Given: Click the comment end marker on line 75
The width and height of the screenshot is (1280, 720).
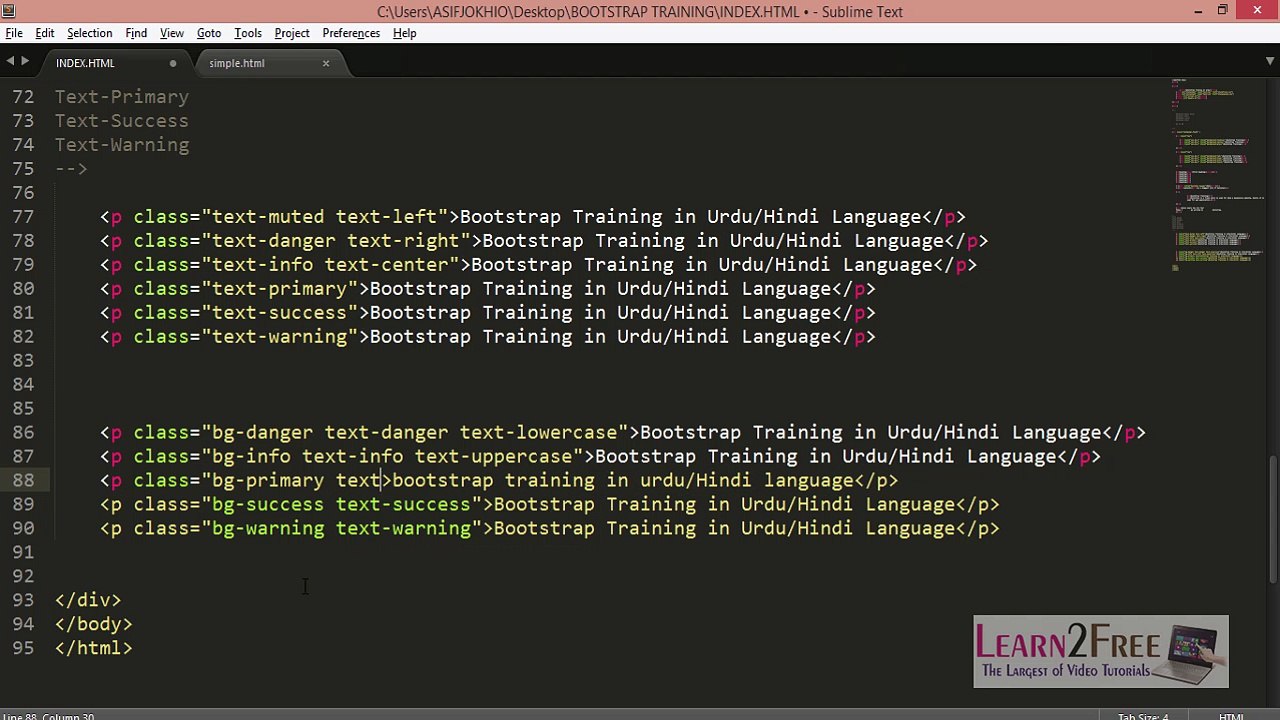Looking at the screenshot, I should point(71,168).
